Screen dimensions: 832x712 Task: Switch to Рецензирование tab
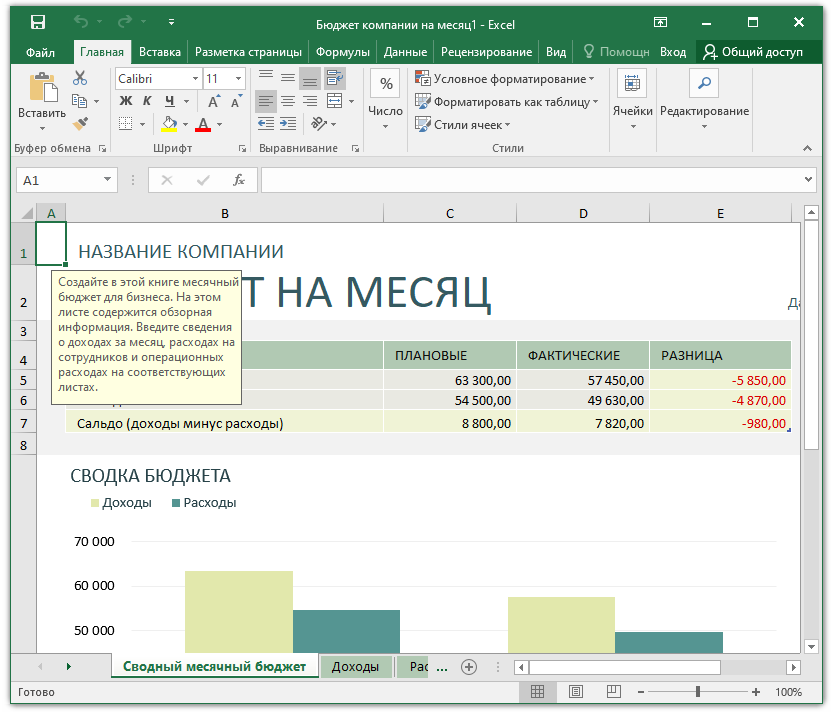coord(487,52)
